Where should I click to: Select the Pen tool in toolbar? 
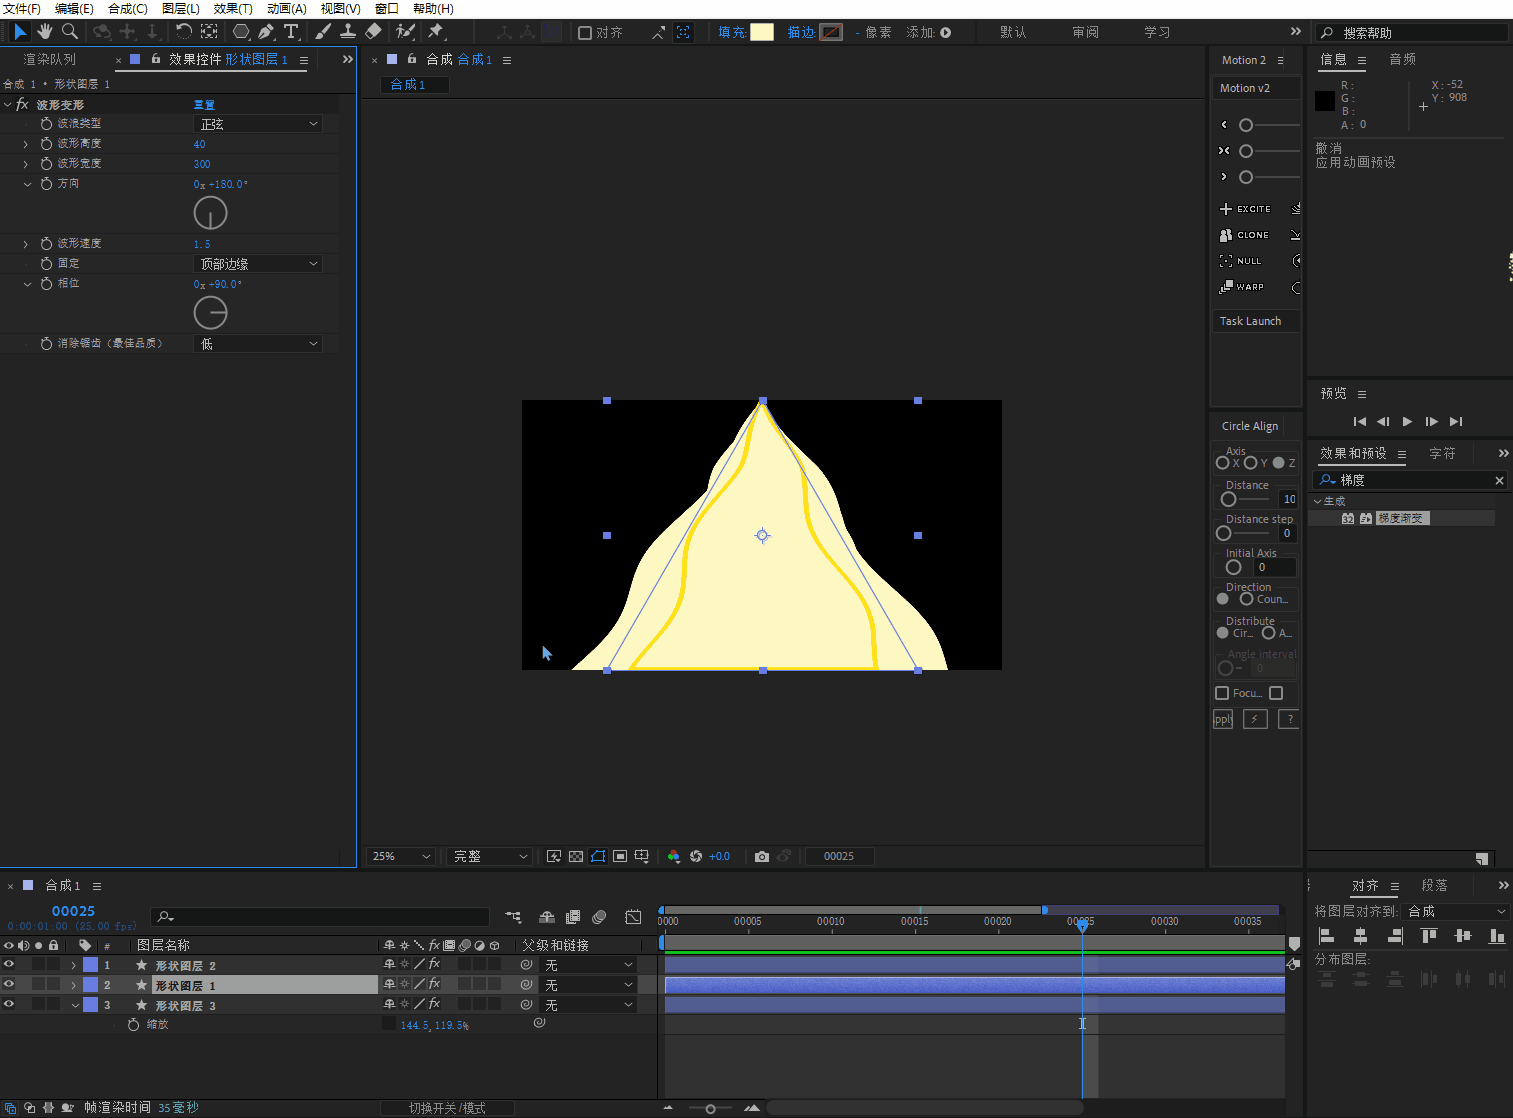pyautogui.click(x=266, y=32)
